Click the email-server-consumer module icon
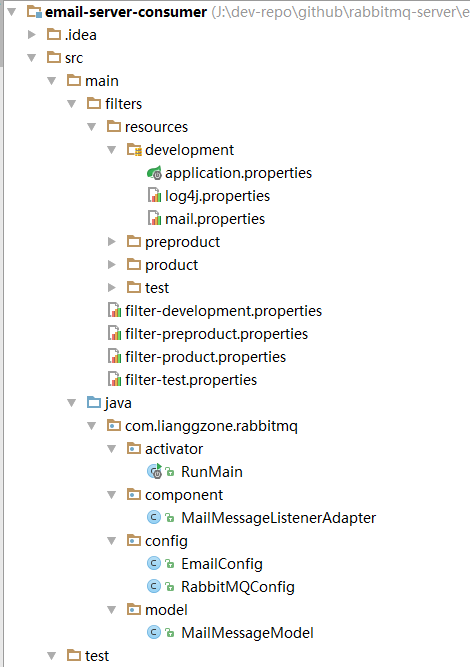Image resolution: width=470 pixels, height=667 pixels. (x=34, y=11)
